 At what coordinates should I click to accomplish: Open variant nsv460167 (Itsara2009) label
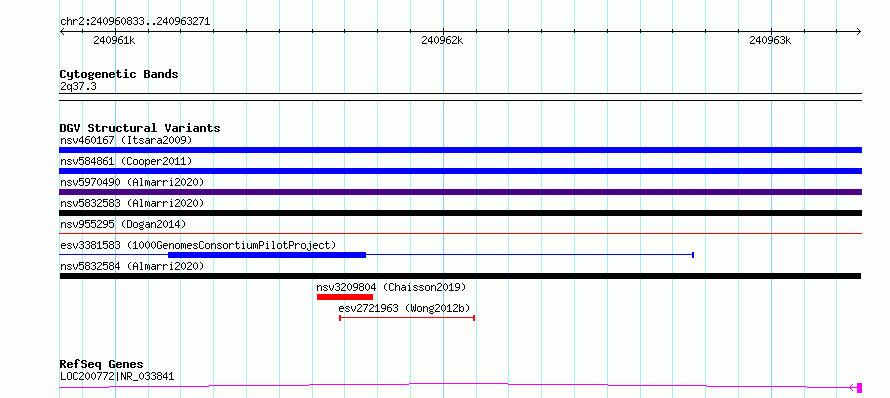pyautogui.click(x=126, y=140)
